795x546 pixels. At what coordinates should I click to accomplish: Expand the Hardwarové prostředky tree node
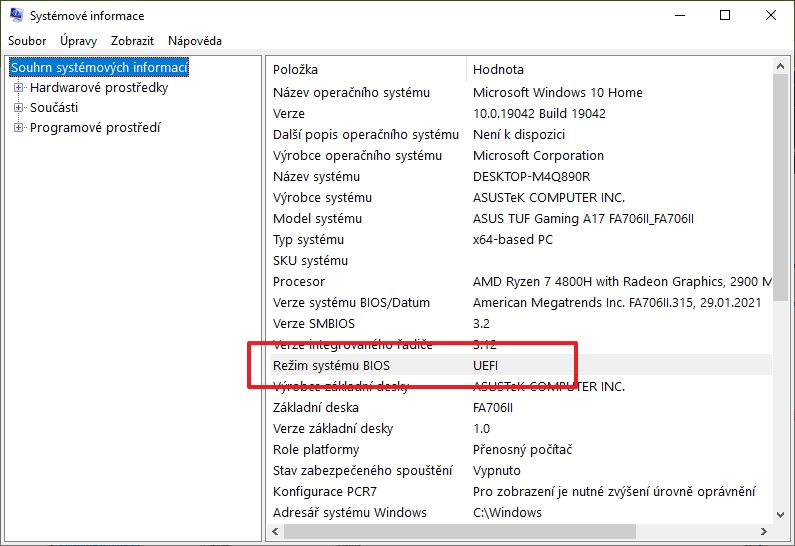(18, 88)
